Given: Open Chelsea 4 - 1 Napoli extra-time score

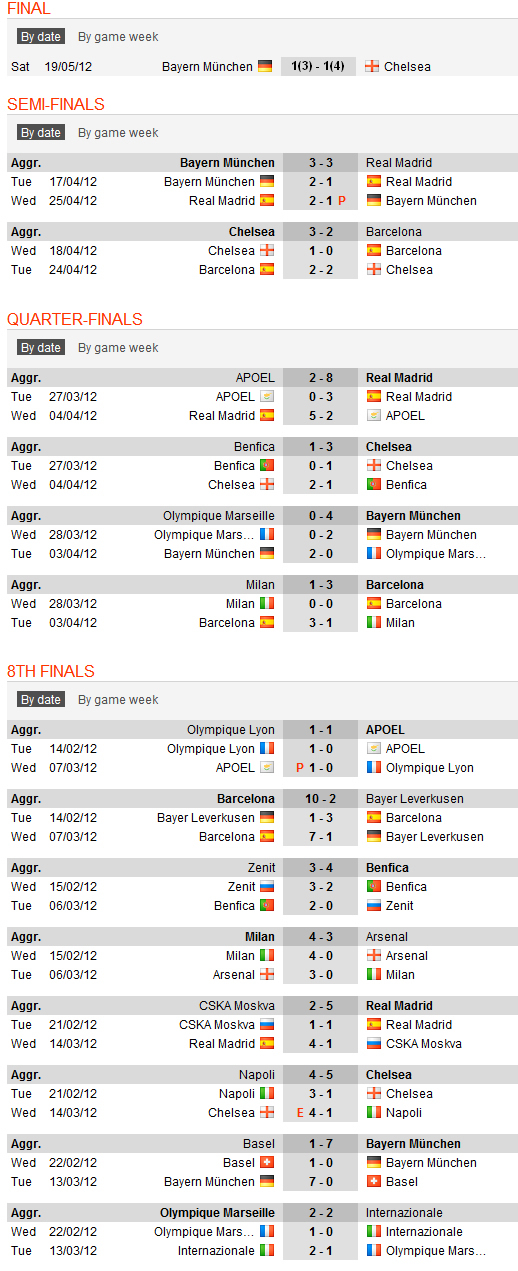Looking at the screenshot, I should click(319, 1113).
